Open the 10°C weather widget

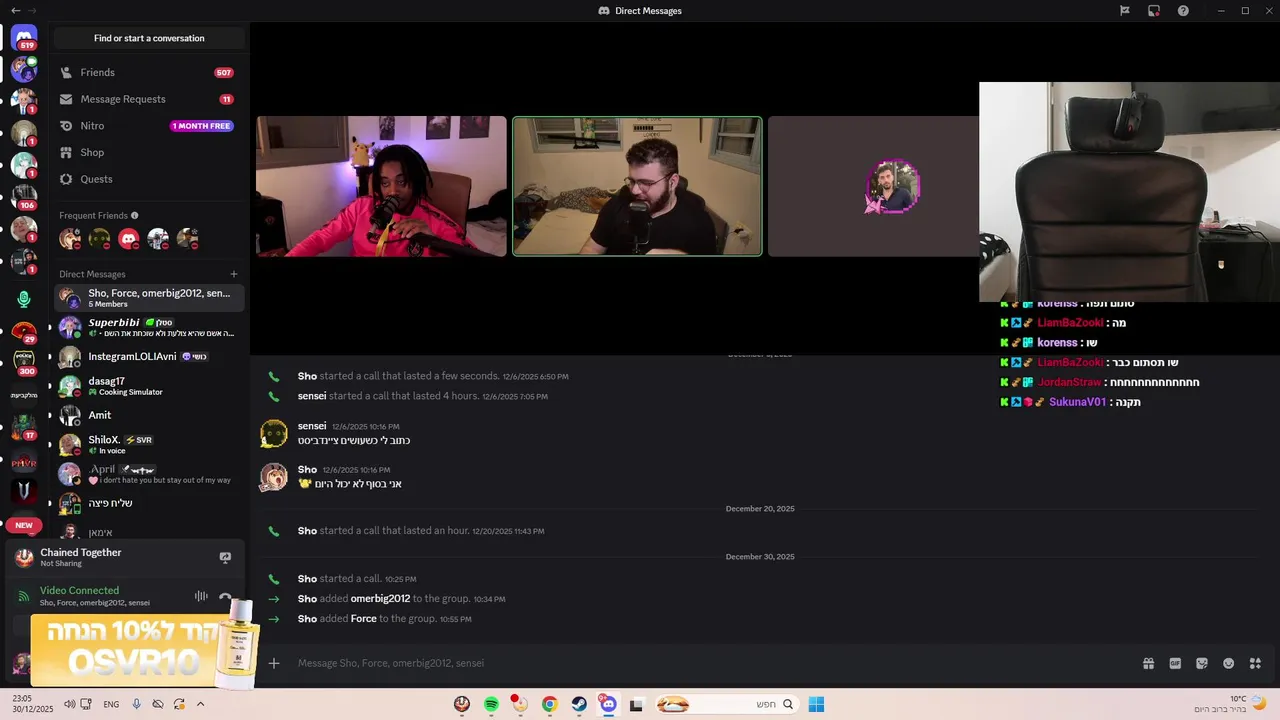point(1230,704)
